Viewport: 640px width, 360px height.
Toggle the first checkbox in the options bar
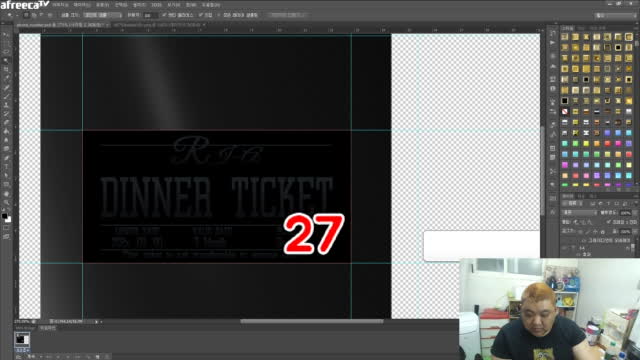164,15
